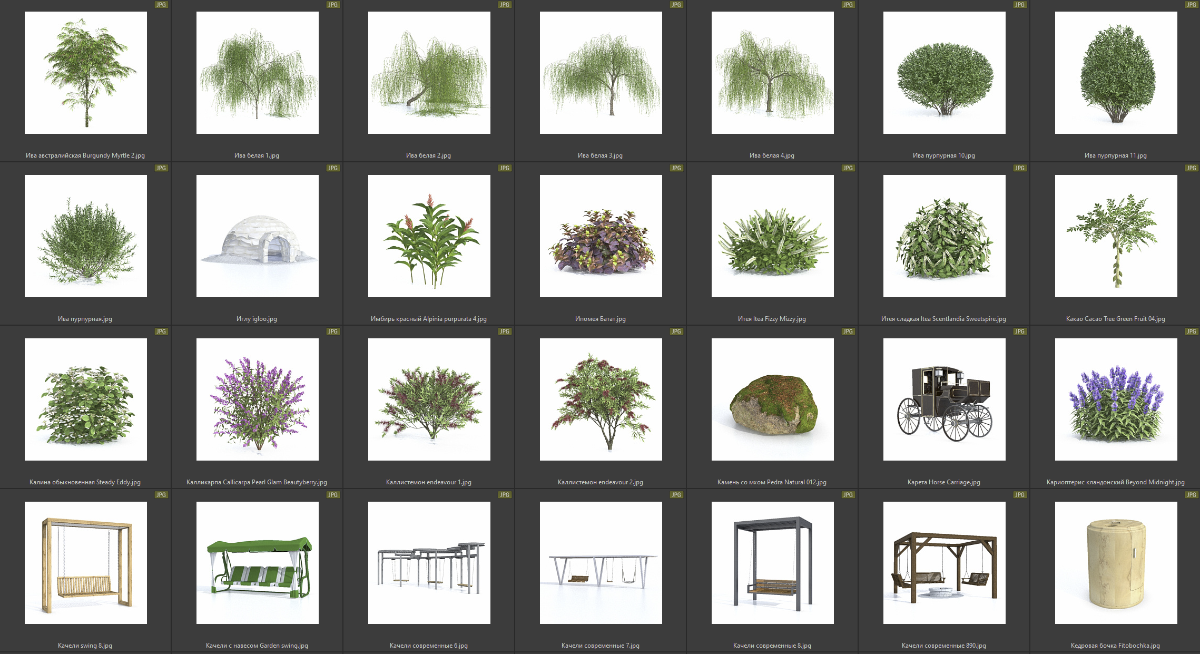Select the Cacao Tree Green Fruit thumbnail
1200x654 pixels.
[x=1115, y=236]
